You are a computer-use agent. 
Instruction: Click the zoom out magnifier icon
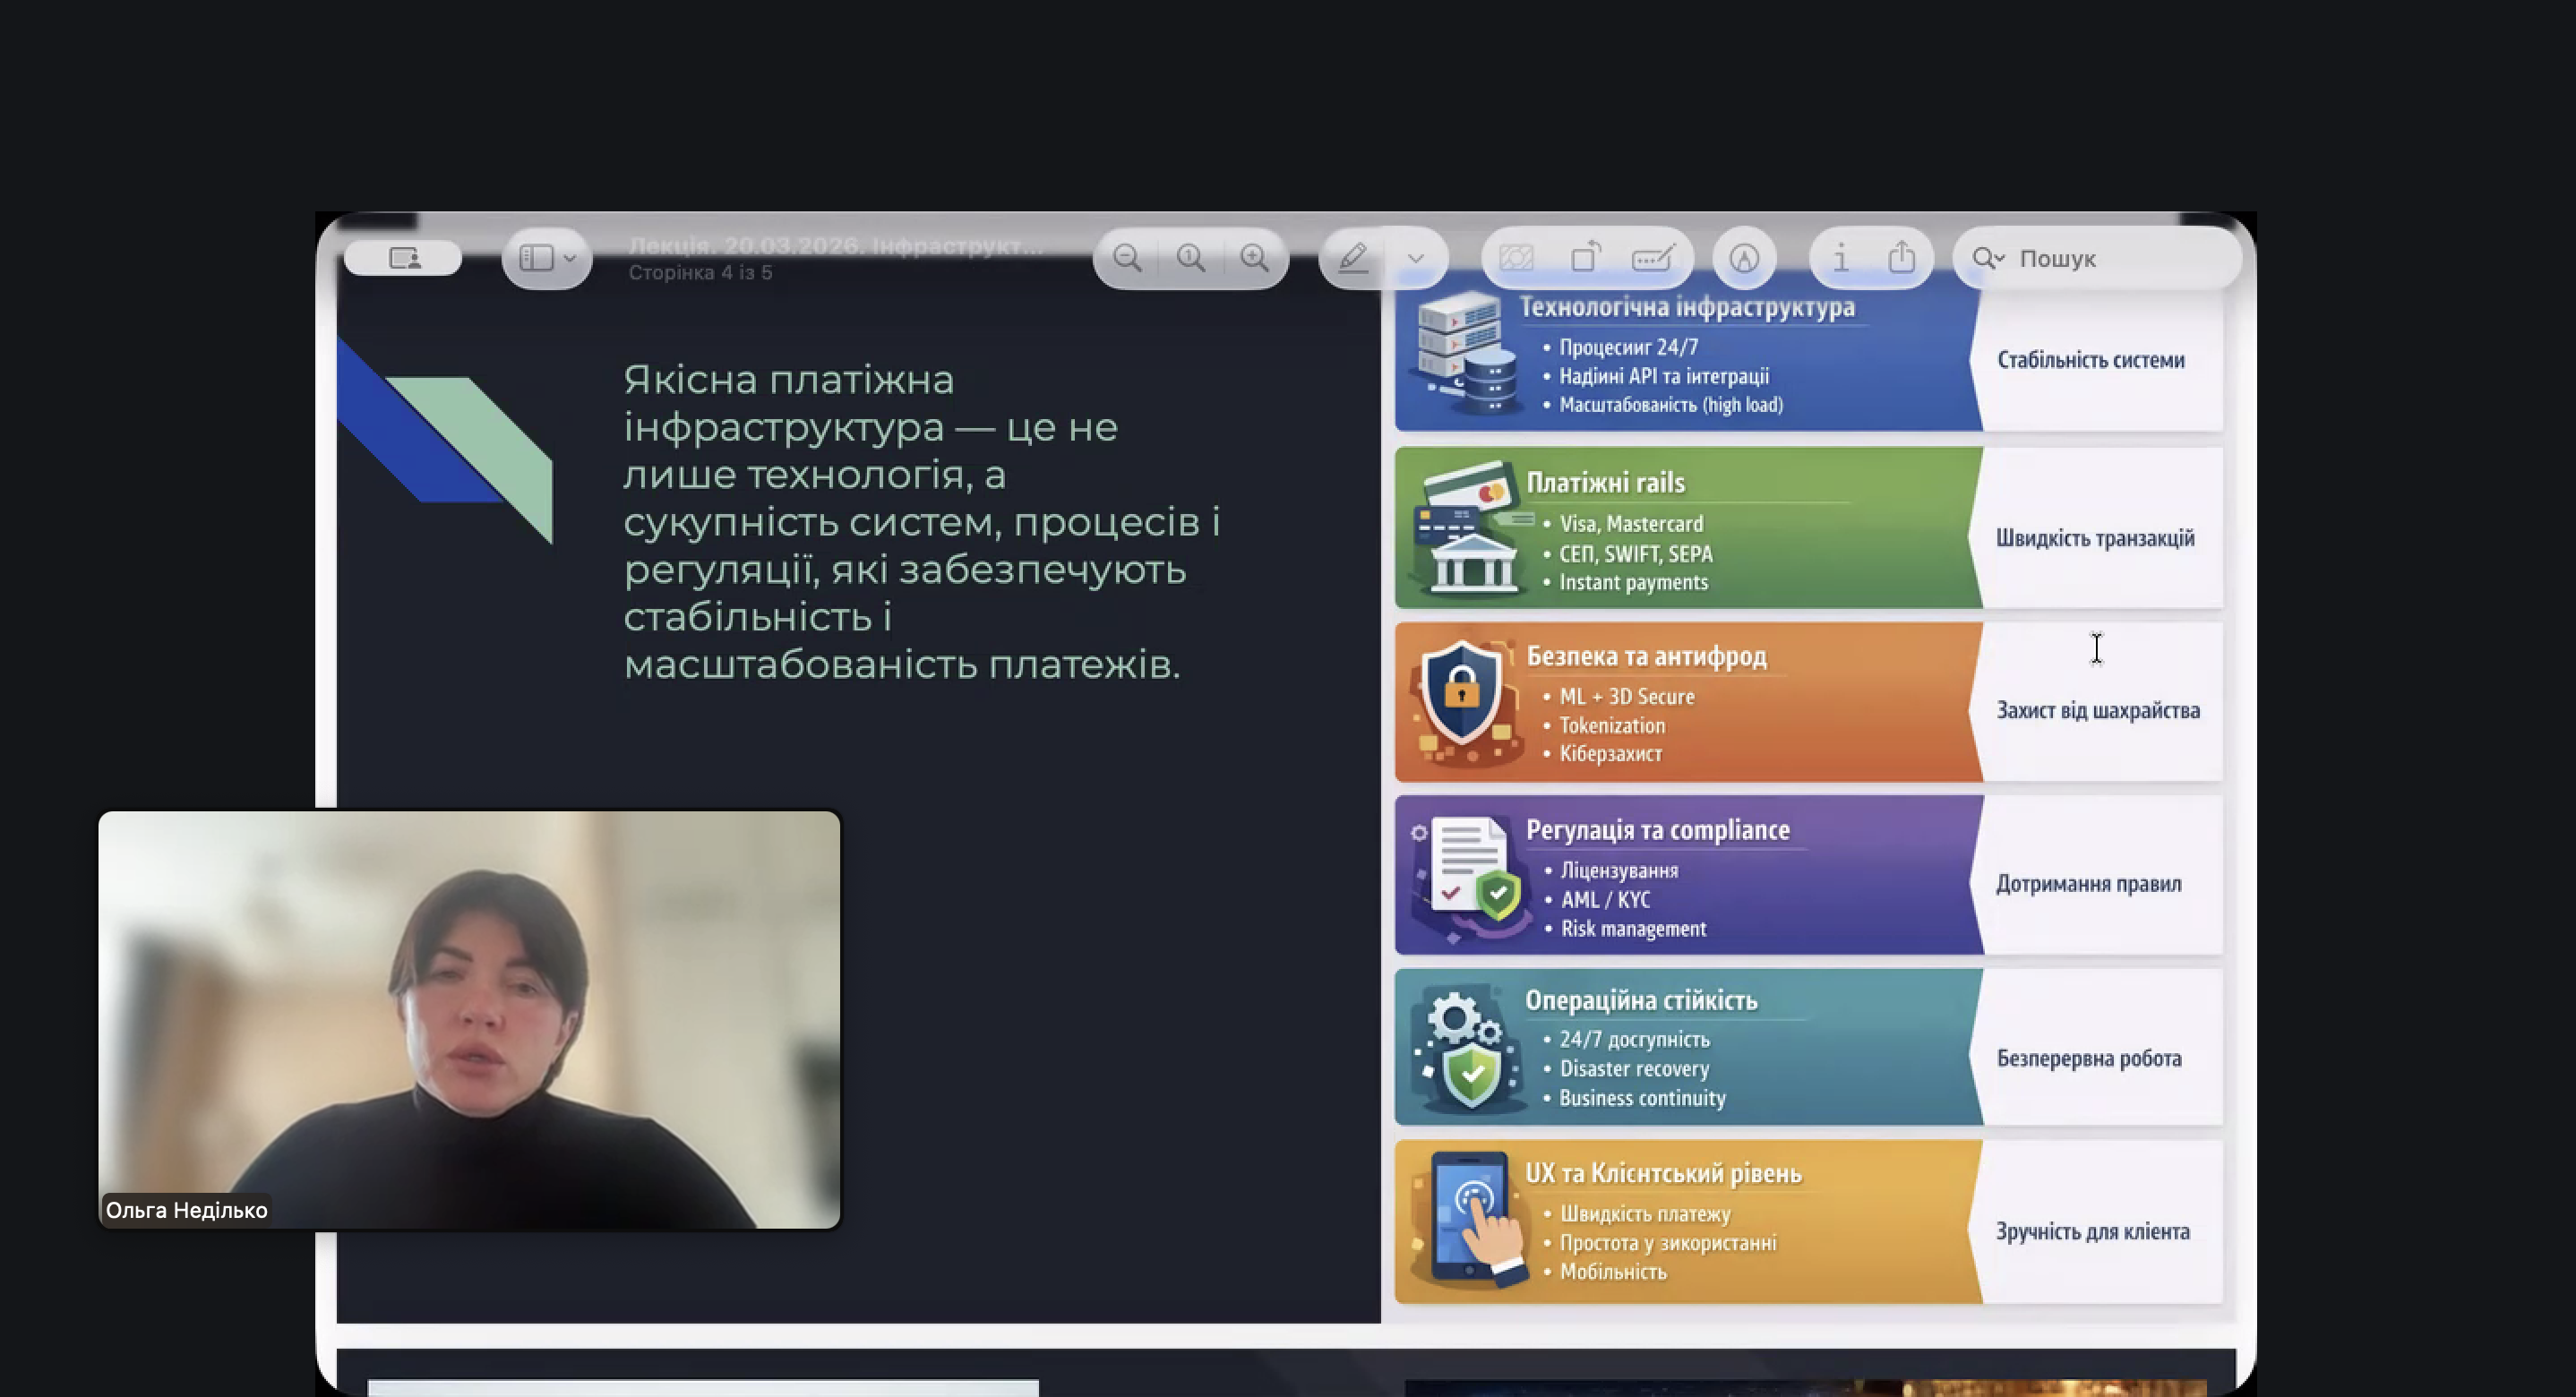pos(1127,258)
